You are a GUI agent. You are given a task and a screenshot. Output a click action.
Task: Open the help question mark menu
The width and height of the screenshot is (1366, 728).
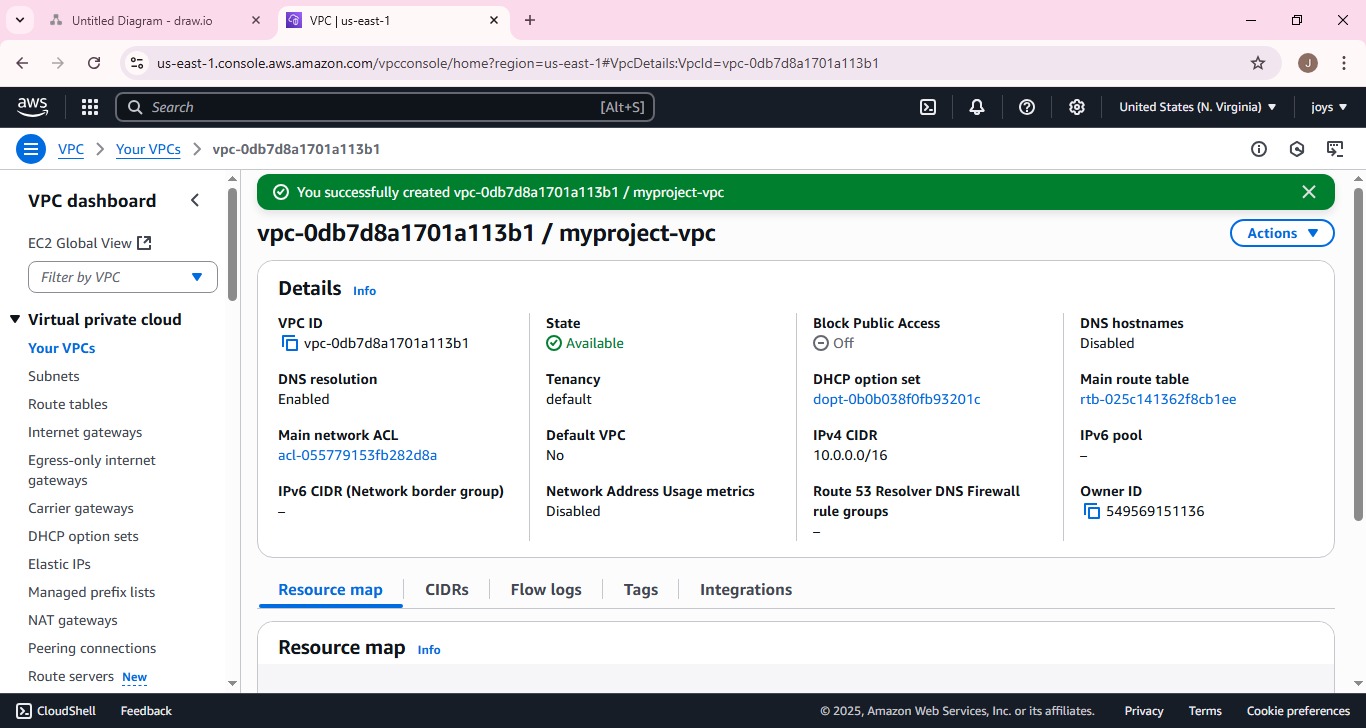coord(1027,107)
